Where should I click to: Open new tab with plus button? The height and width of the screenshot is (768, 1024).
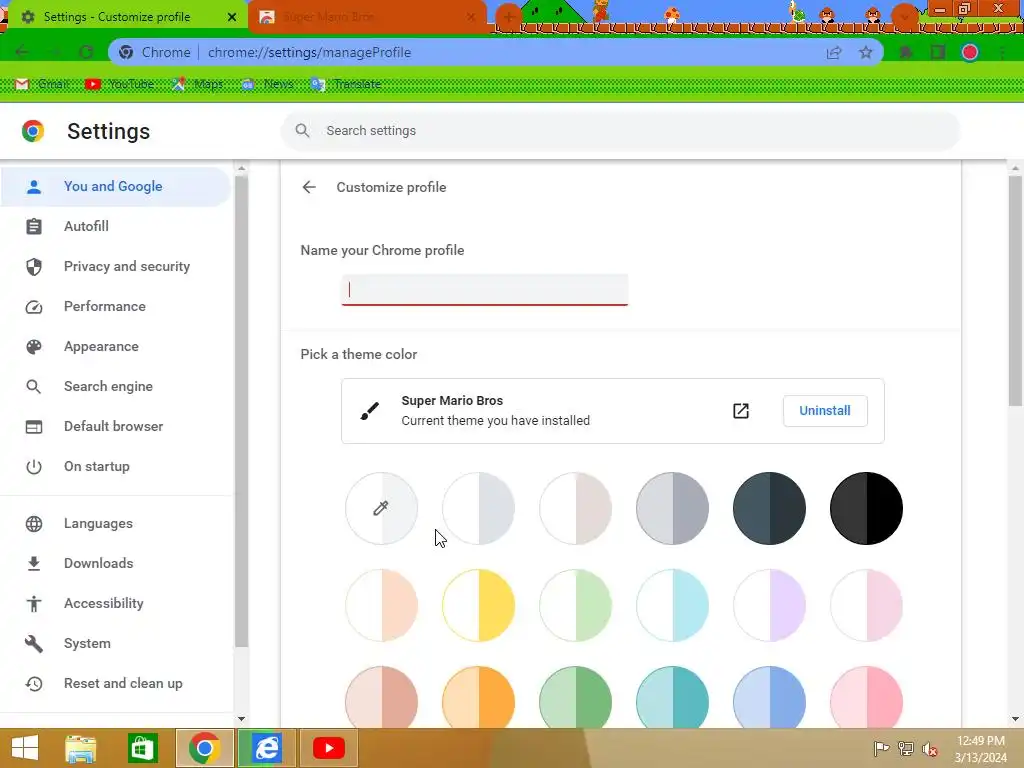(x=509, y=18)
